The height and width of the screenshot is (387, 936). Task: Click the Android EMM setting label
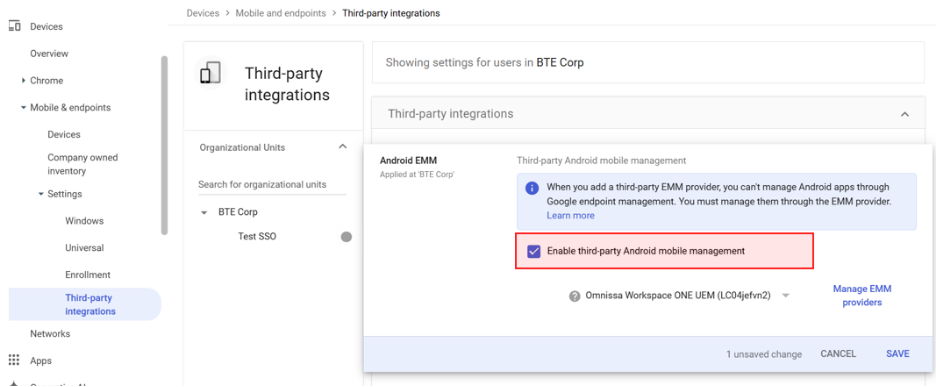(x=408, y=161)
